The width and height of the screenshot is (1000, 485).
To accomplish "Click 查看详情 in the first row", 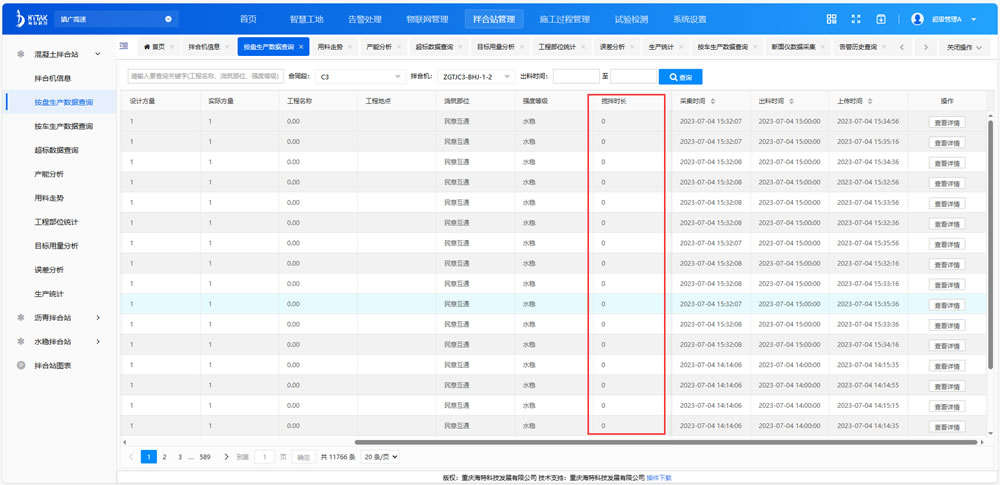I will coord(946,122).
